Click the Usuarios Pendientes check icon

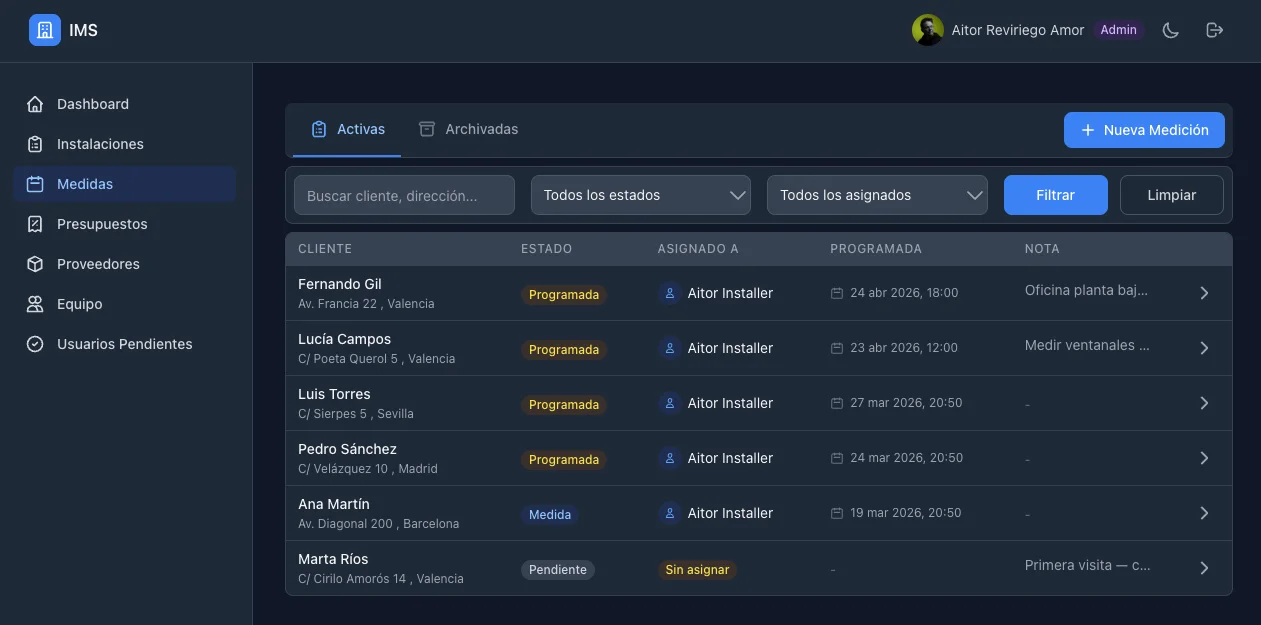point(35,344)
